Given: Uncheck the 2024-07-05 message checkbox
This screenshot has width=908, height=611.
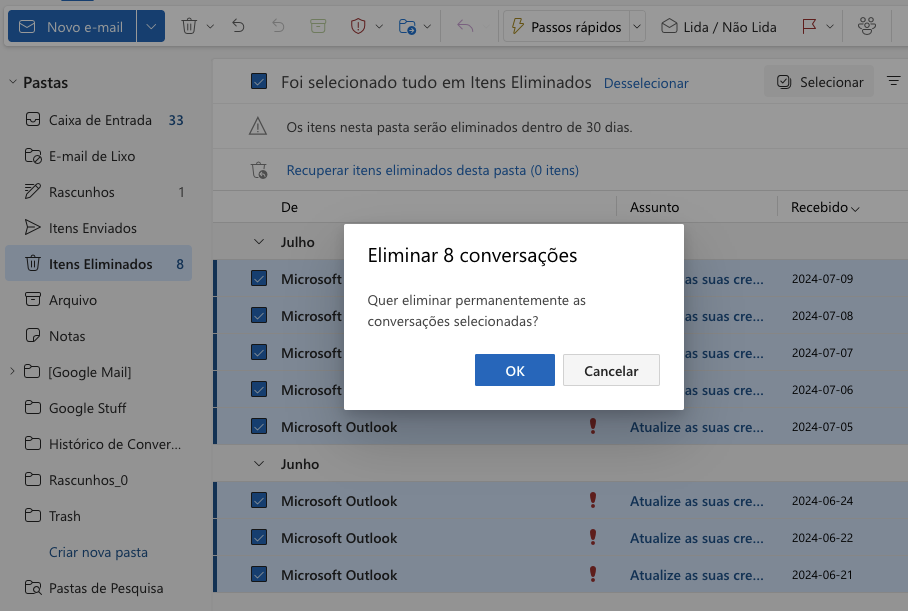Looking at the screenshot, I should pos(259,427).
